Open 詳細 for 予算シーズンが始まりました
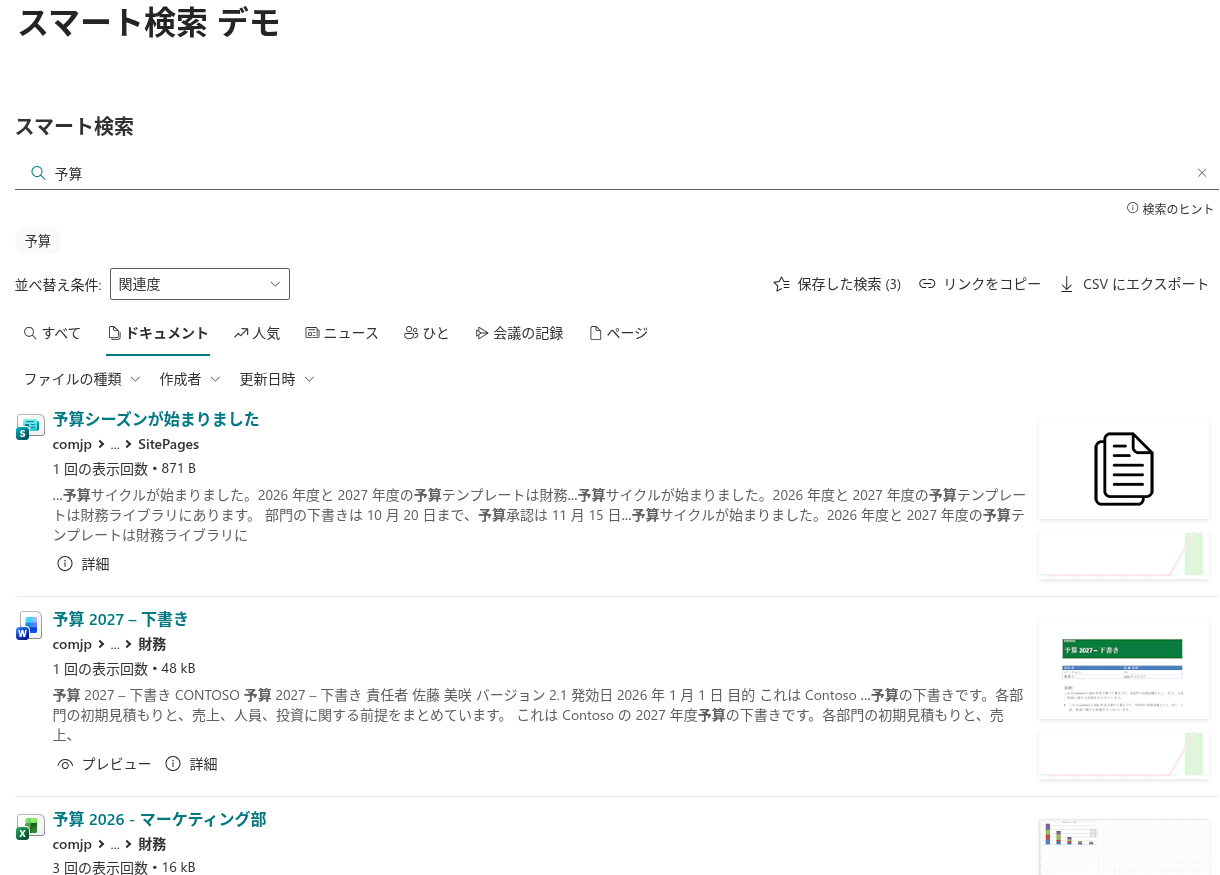The width and height of the screenshot is (1220, 875). point(84,564)
